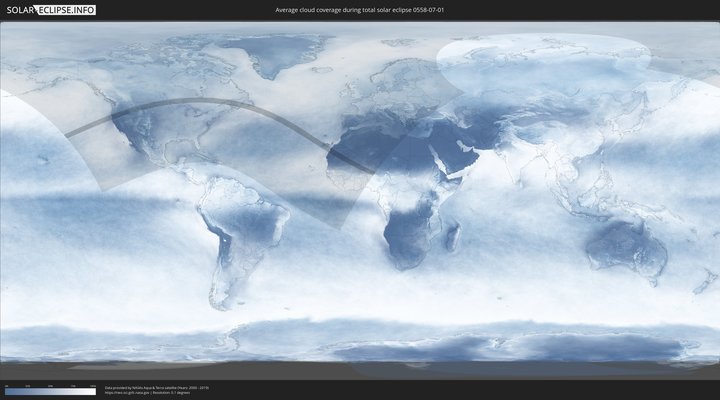
Task: Click the 'Data provided by NASA's Aqua & Terra satellite' credit
Action: tap(157, 388)
